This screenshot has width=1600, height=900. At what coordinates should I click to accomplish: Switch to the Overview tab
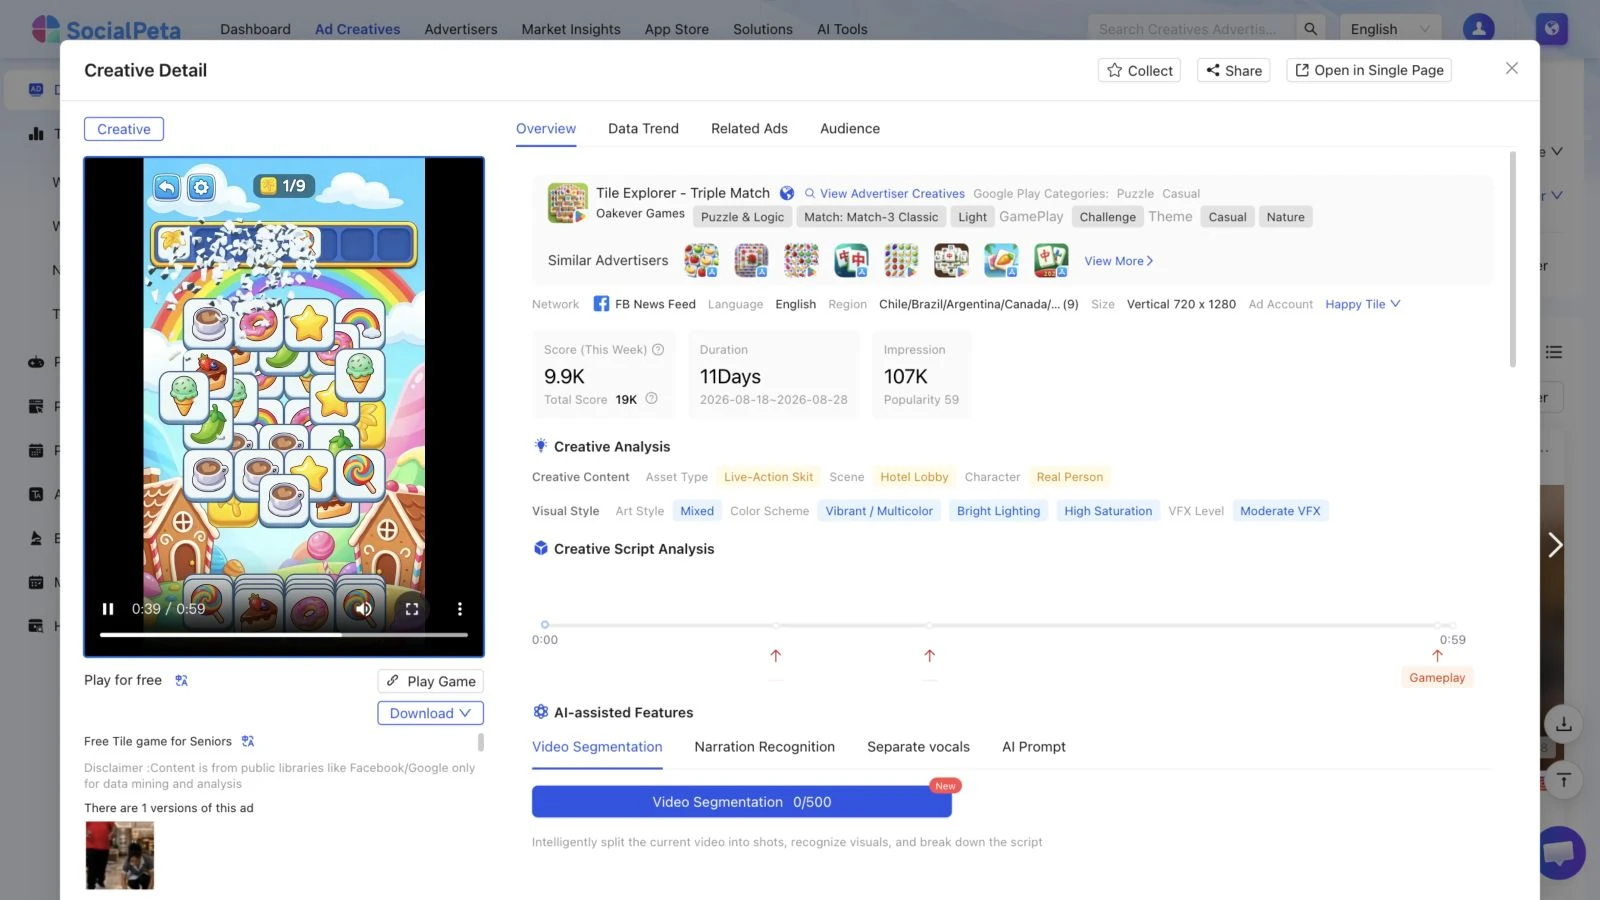(x=546, y=128)
